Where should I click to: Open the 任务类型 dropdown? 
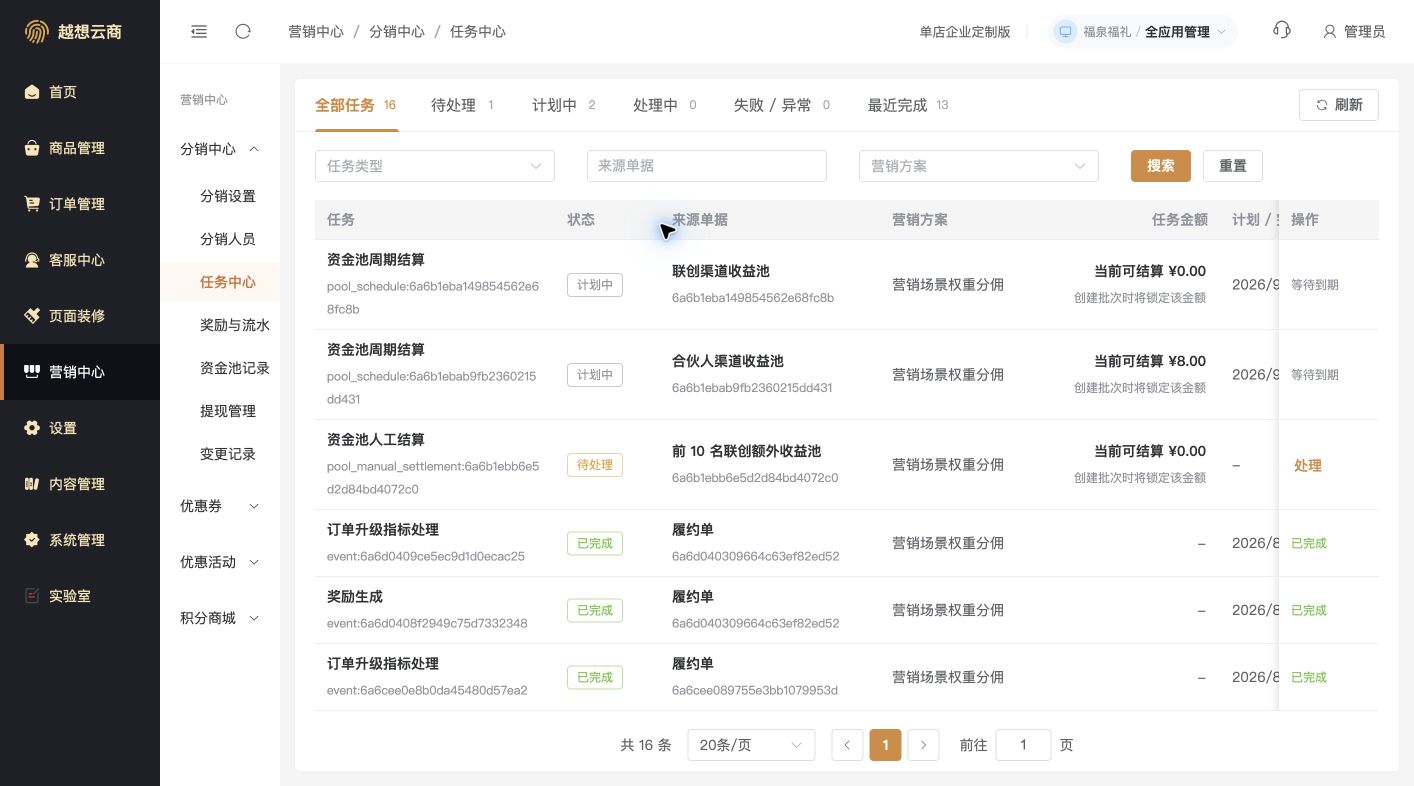point(435,166)
